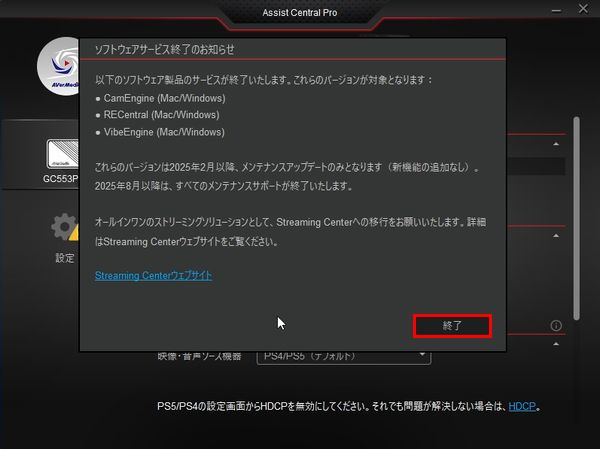Click the Assist Central Pro title text
The height and width of the screenshot is (449, 600).
click(x=300, y=13)
